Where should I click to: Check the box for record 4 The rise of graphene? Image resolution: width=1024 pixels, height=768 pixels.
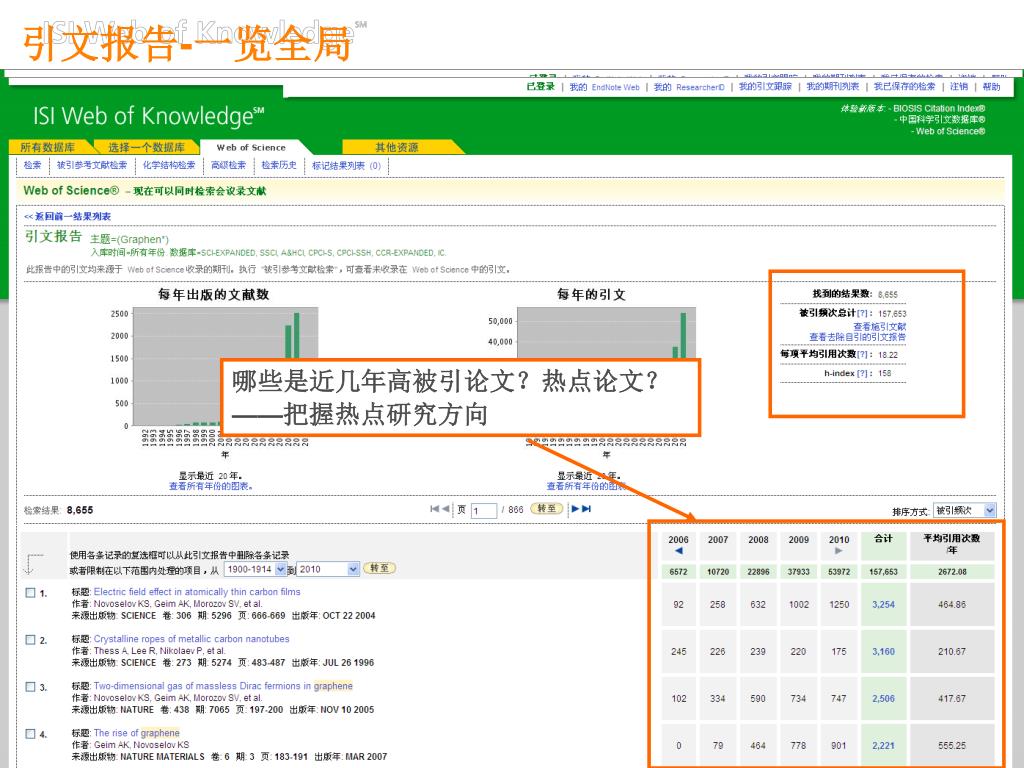click(x=30, y=733)
